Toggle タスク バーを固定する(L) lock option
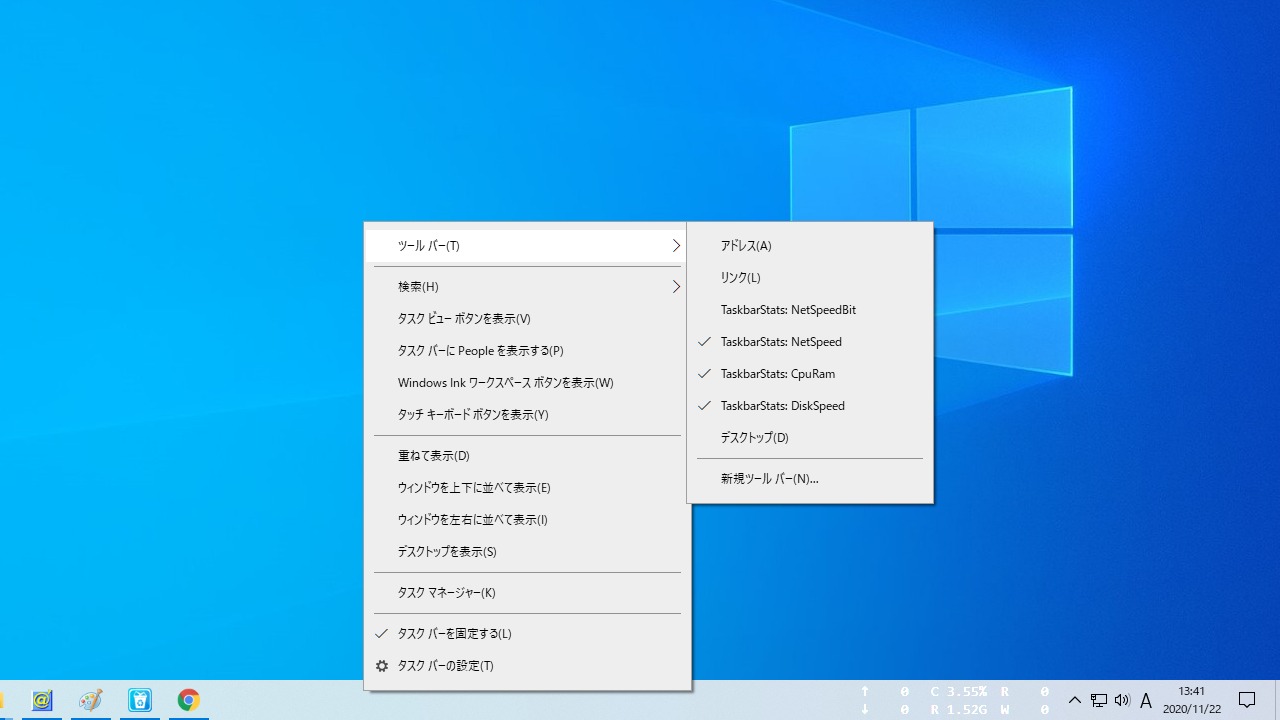Viewport: 1280px width, 720px height. [527, 634]
